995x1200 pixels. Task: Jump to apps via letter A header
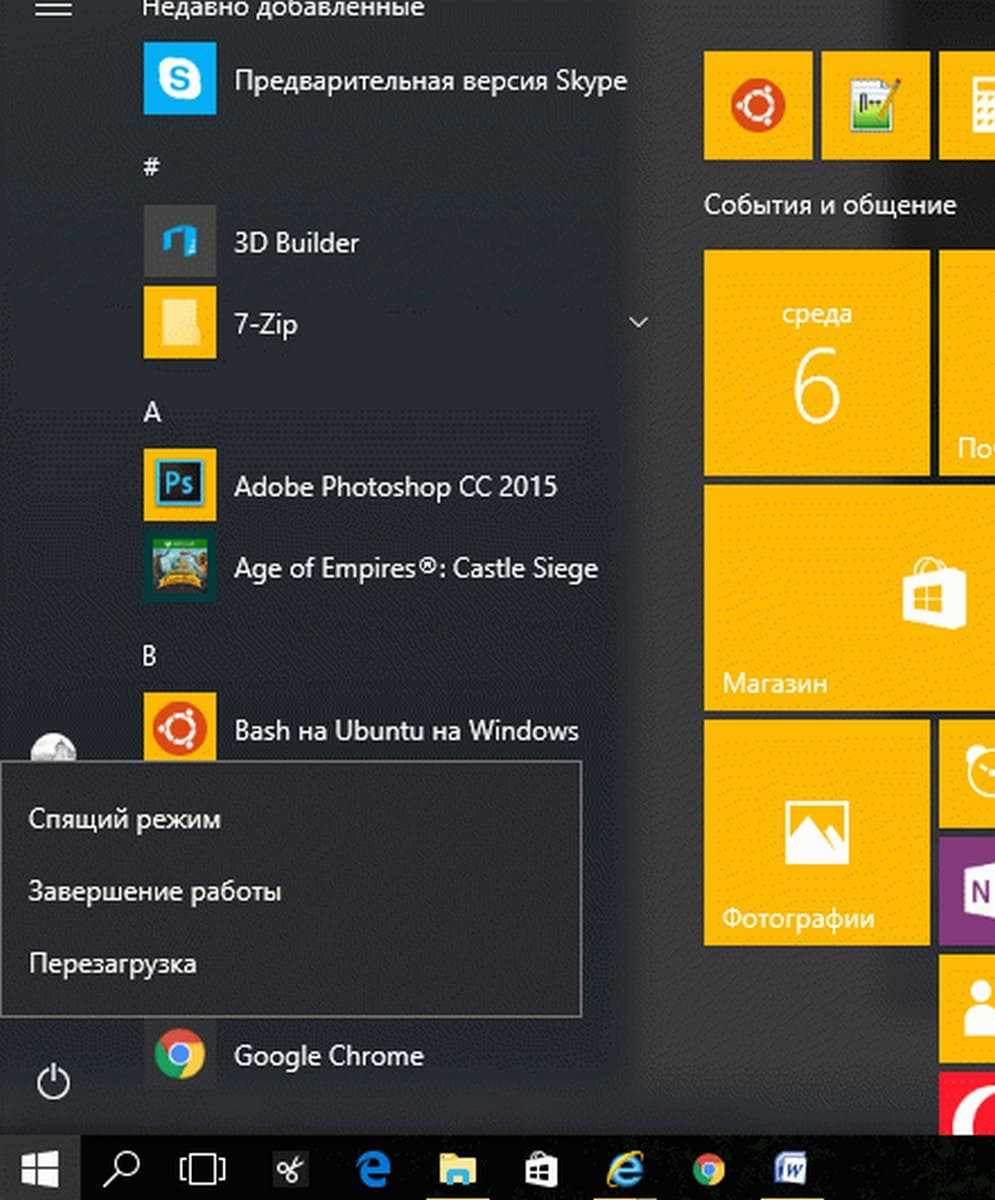[x=152, y=412]
